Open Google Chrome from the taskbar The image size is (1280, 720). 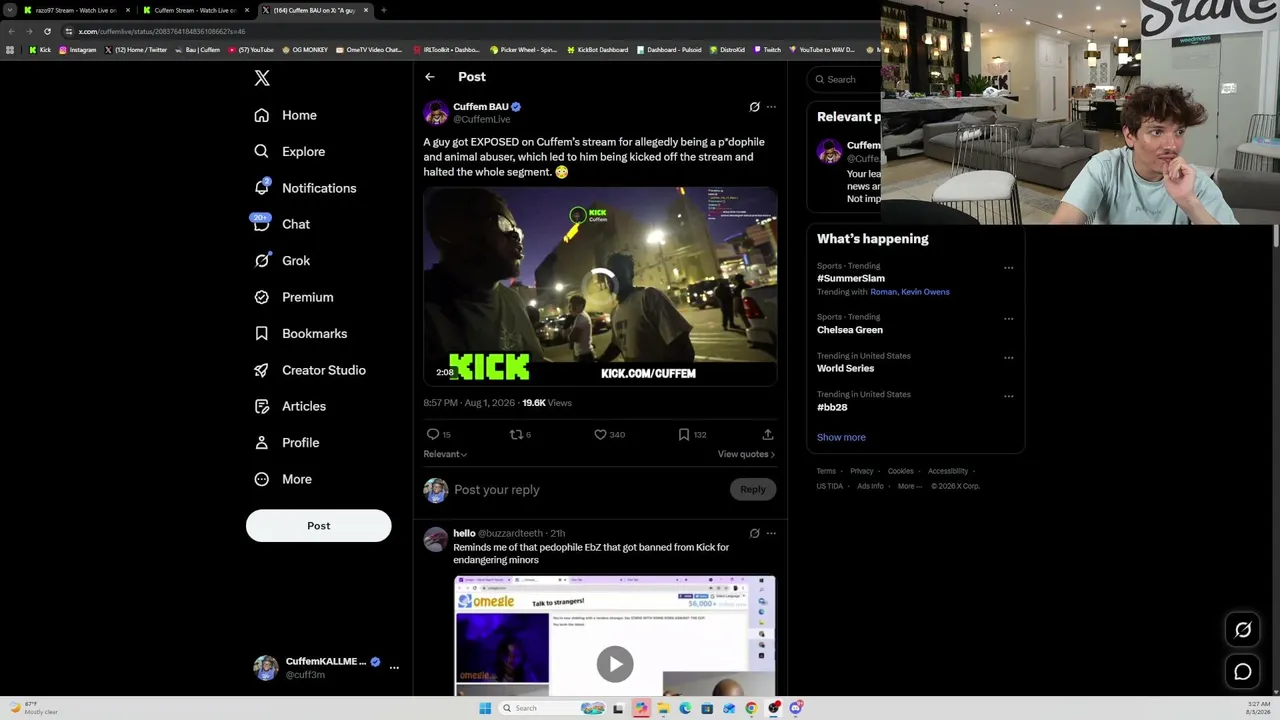tap(751, 708)
